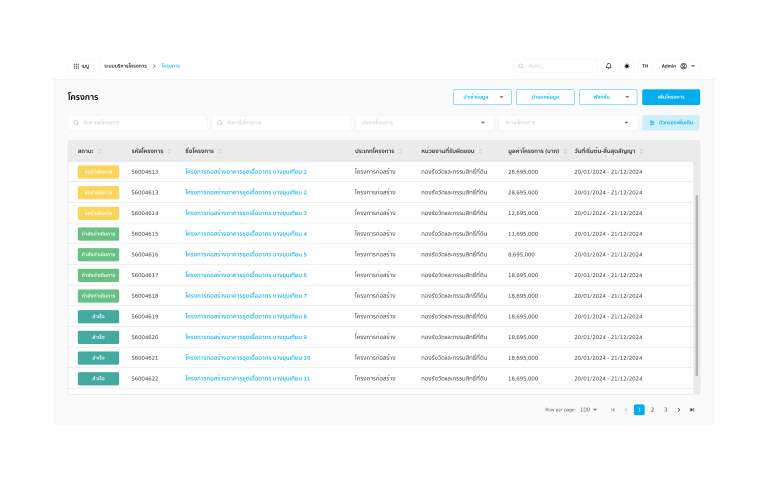The width and height of the screenshot is (768, 478).
Task: Click the Admin user avatar icon
Action: [x=684, y=66]
